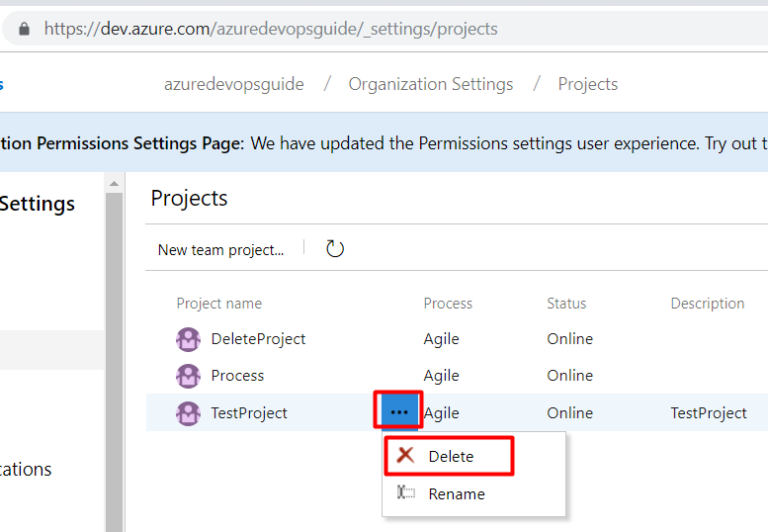The image size is (768, 532).
Task: Click the red X delete icon
Action: point(405,456)
